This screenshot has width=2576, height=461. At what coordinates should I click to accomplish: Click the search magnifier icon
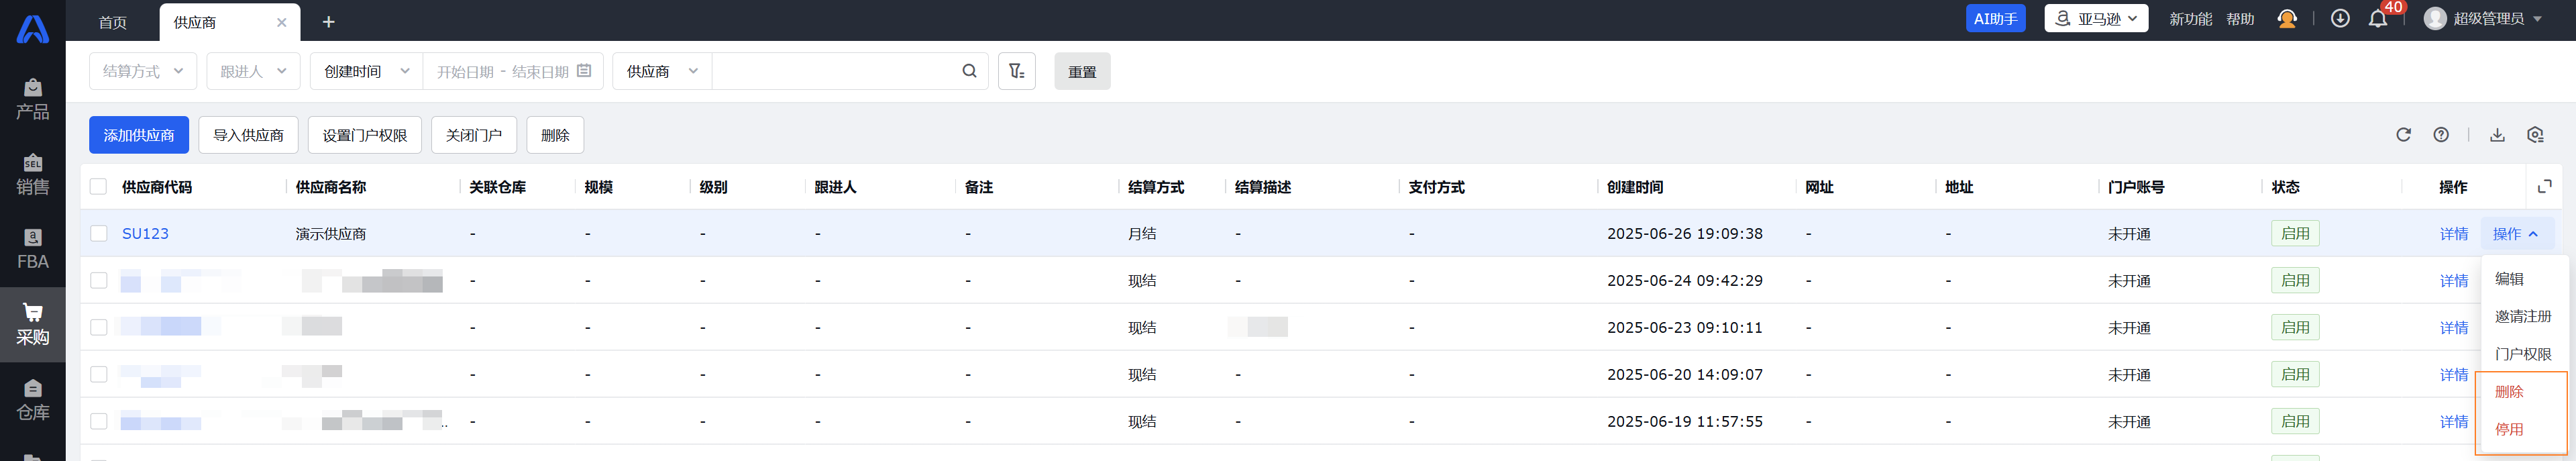969,71
